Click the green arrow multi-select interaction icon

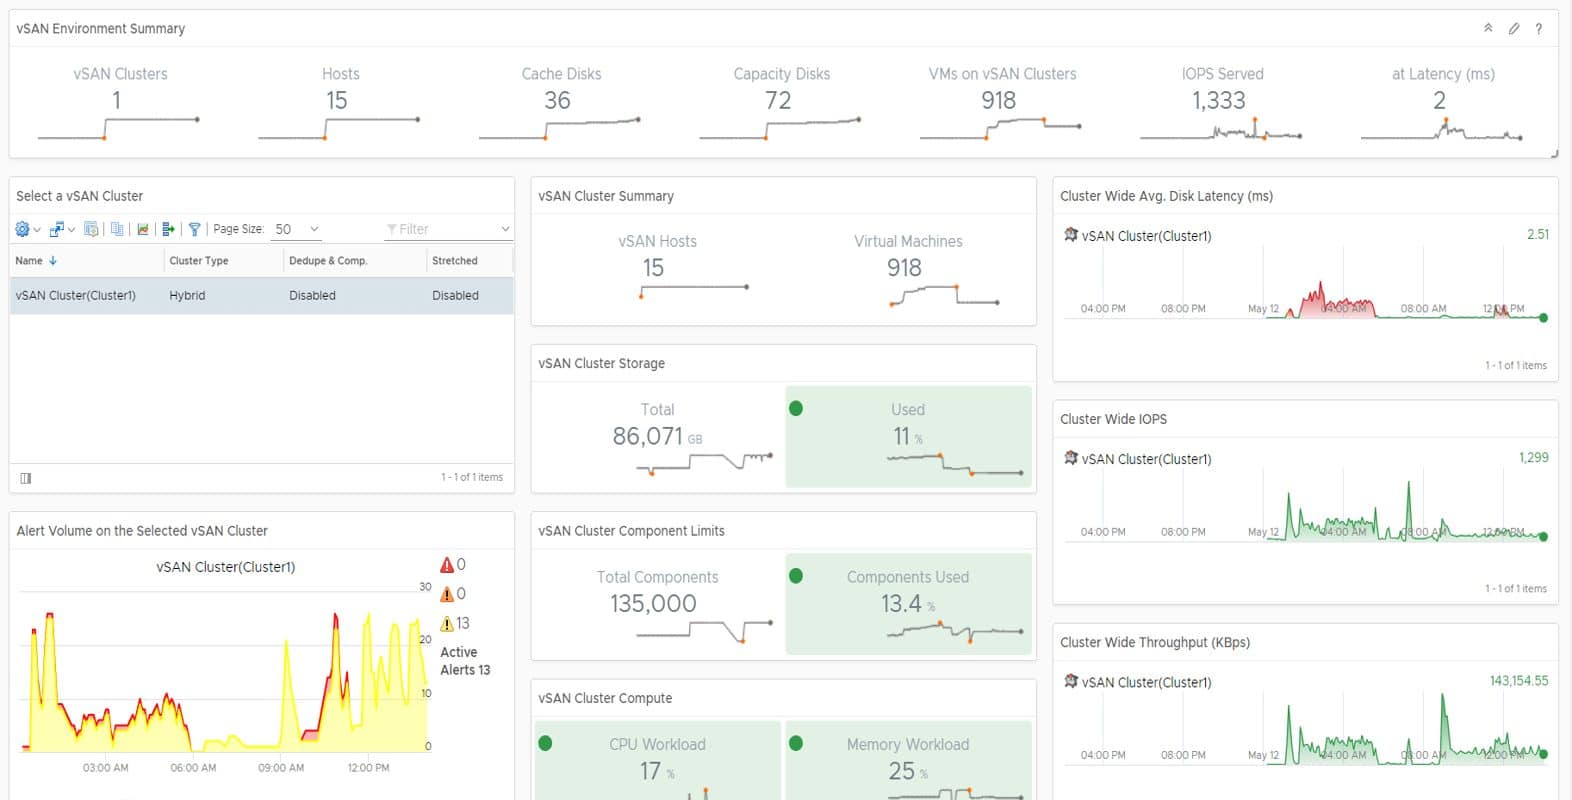(168, 229)
